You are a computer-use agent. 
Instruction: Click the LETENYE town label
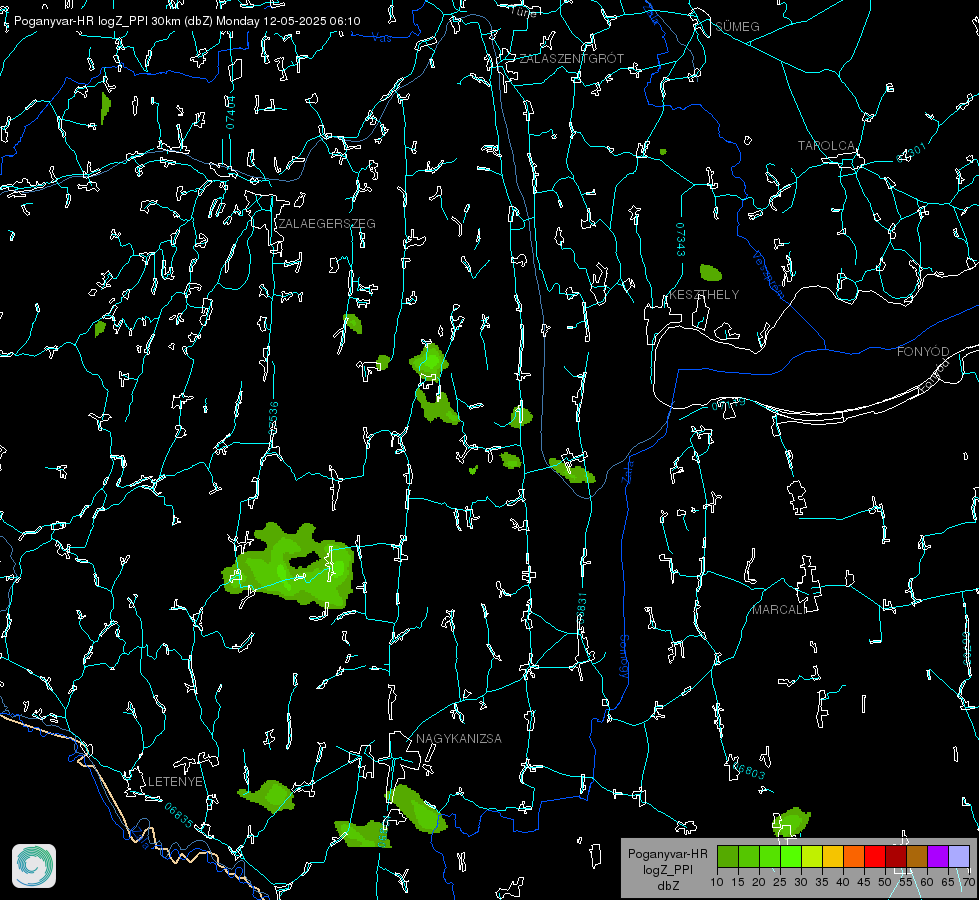pos(175,781)
